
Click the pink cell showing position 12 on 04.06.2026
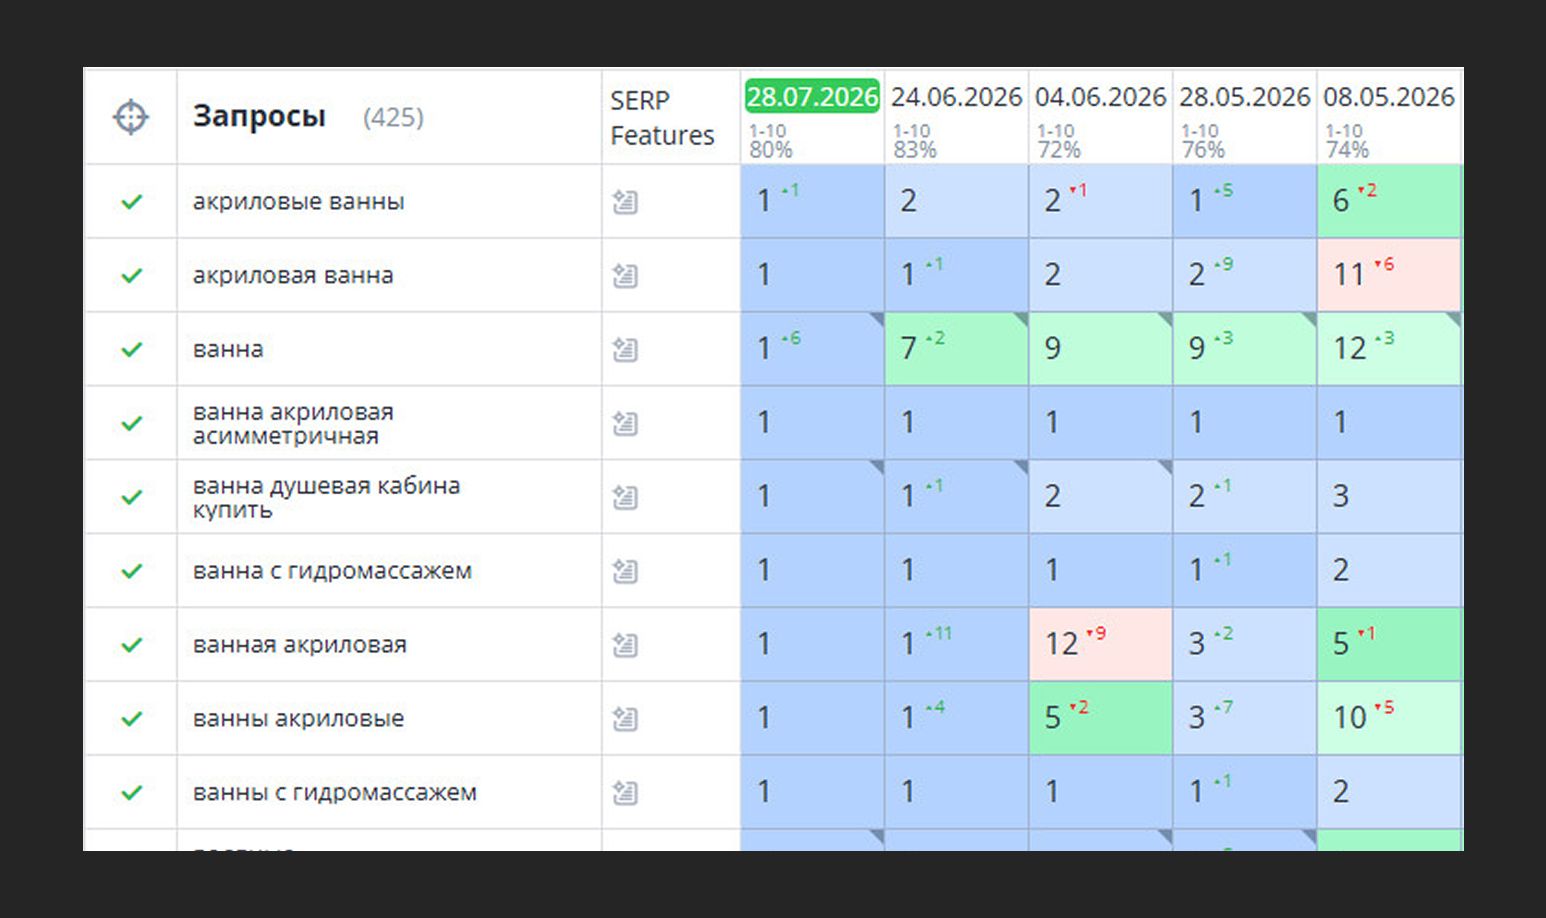[x=1100, y=645]
